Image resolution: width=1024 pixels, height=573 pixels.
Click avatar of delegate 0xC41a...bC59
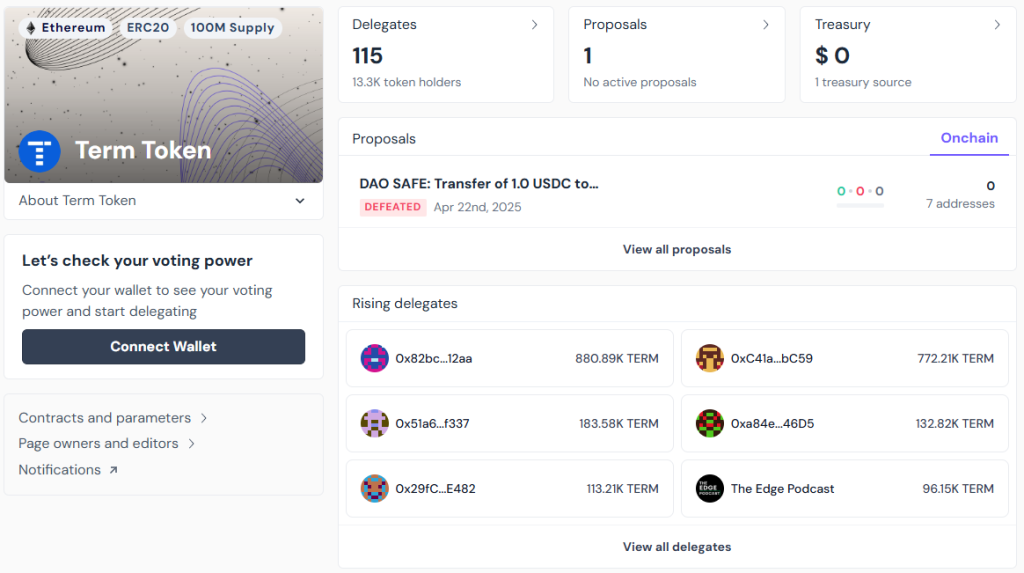709,358
